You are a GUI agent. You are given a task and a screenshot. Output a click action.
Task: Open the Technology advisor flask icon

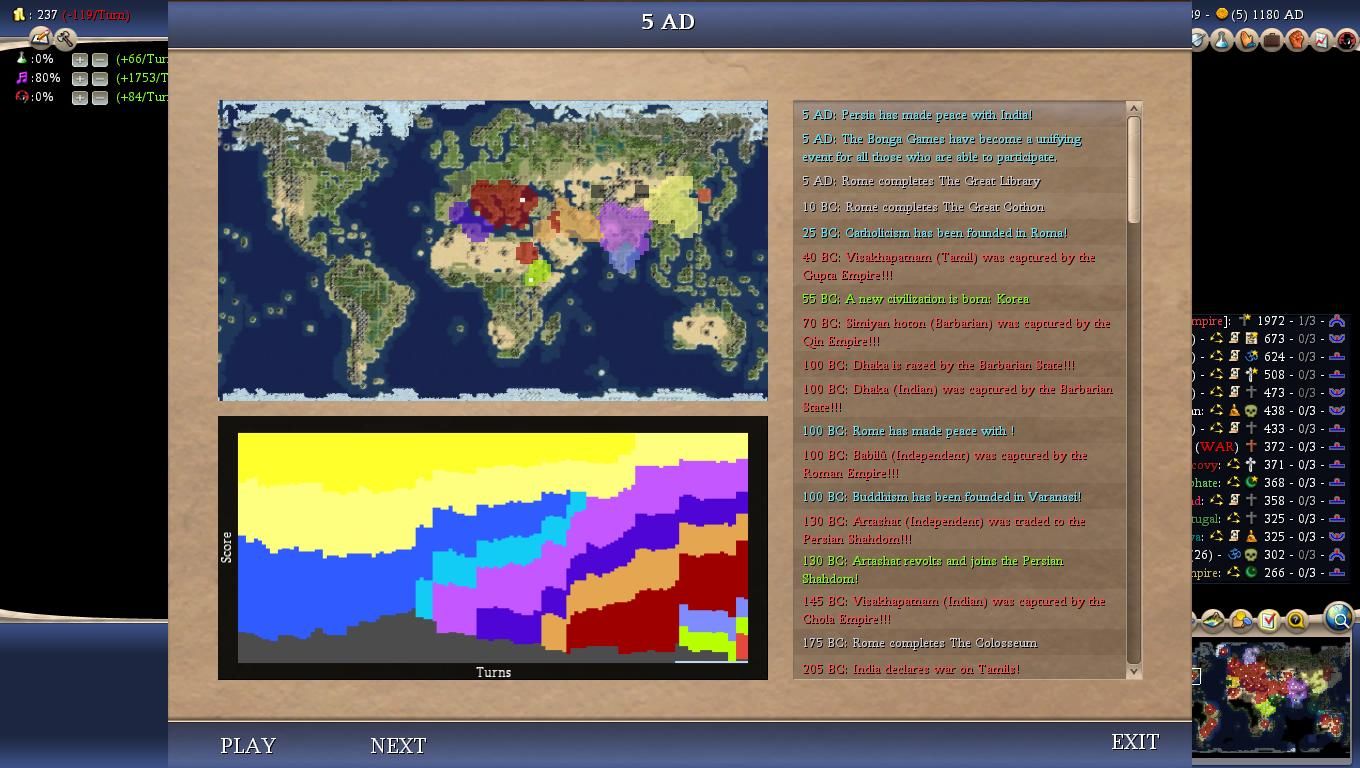pyautogui.click(x=1222, y=40)
